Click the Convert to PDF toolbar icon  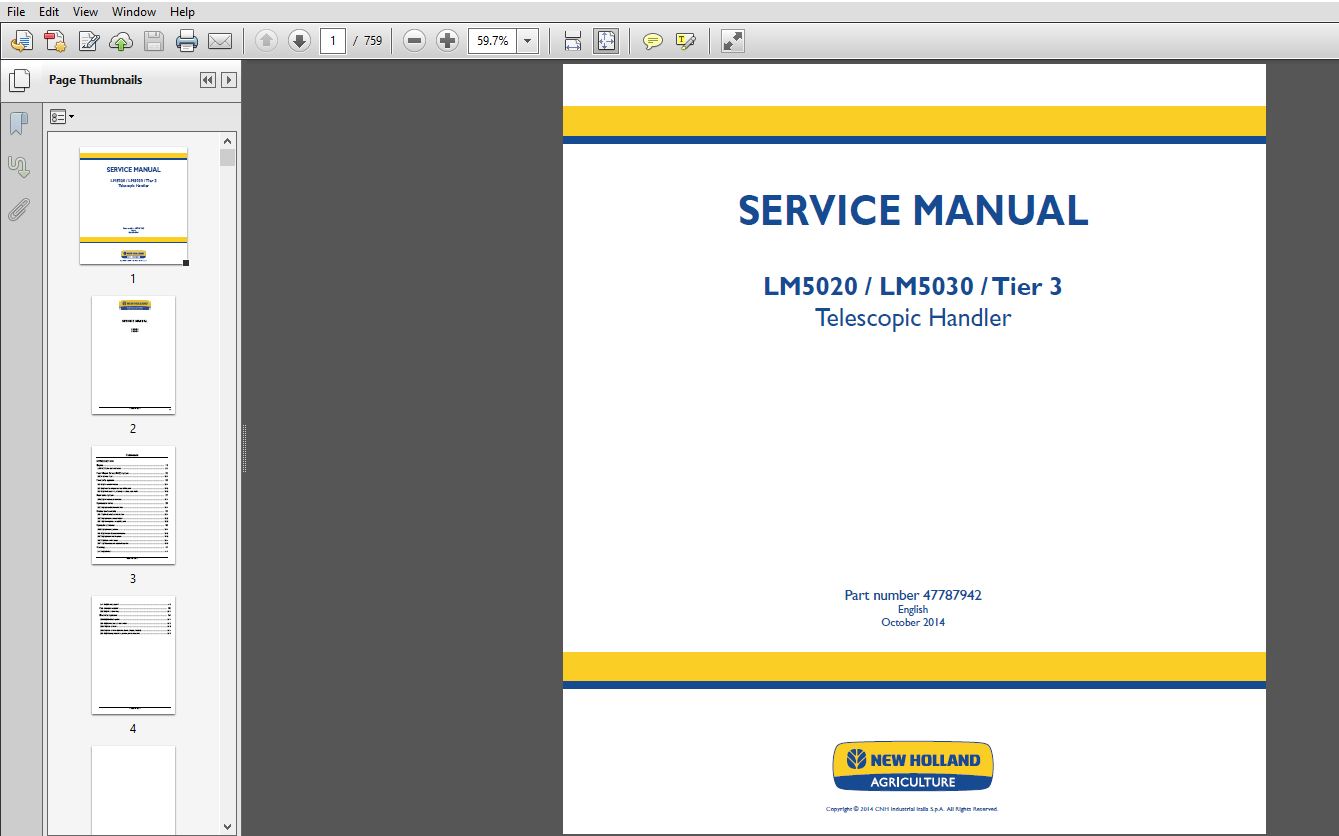point(55,41)
